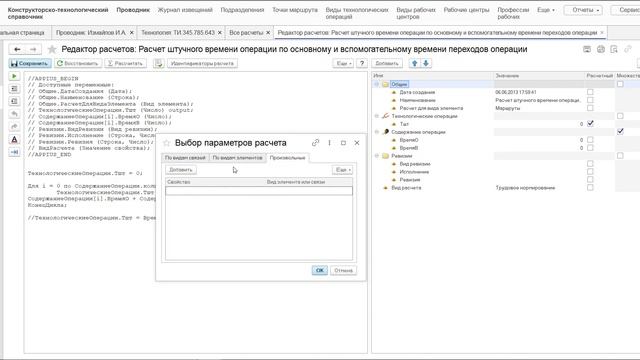This screenshot has height=360, width=640.
Task: Move parameter down with blue down arrow
Action: 426,63
